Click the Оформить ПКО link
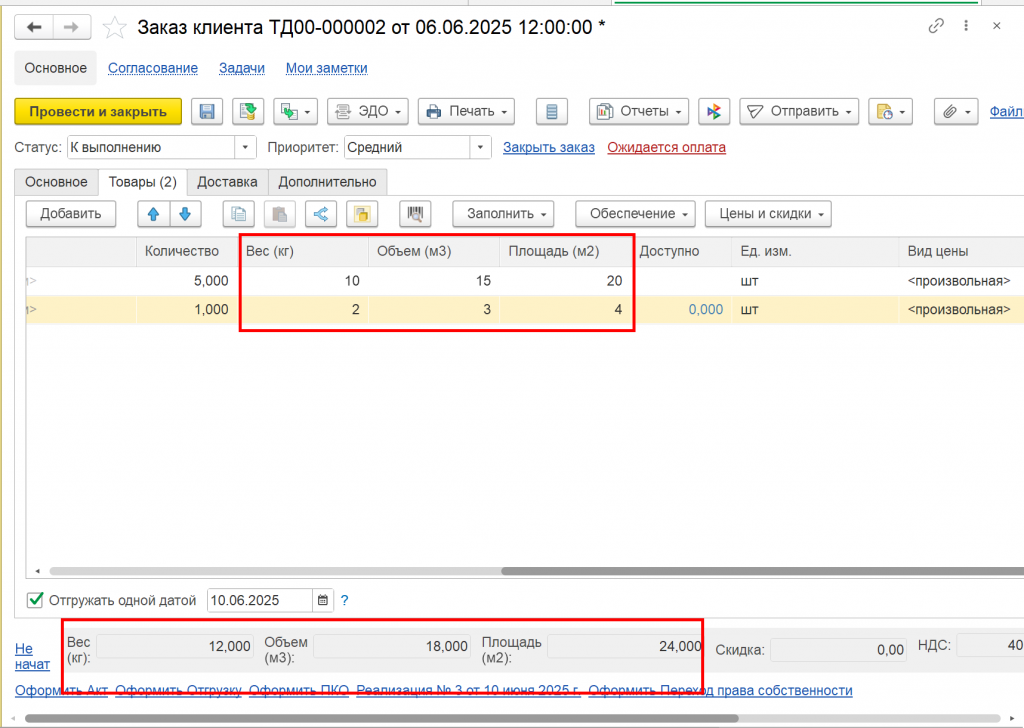Screen dimensions: 1024x728 (299, 691)
